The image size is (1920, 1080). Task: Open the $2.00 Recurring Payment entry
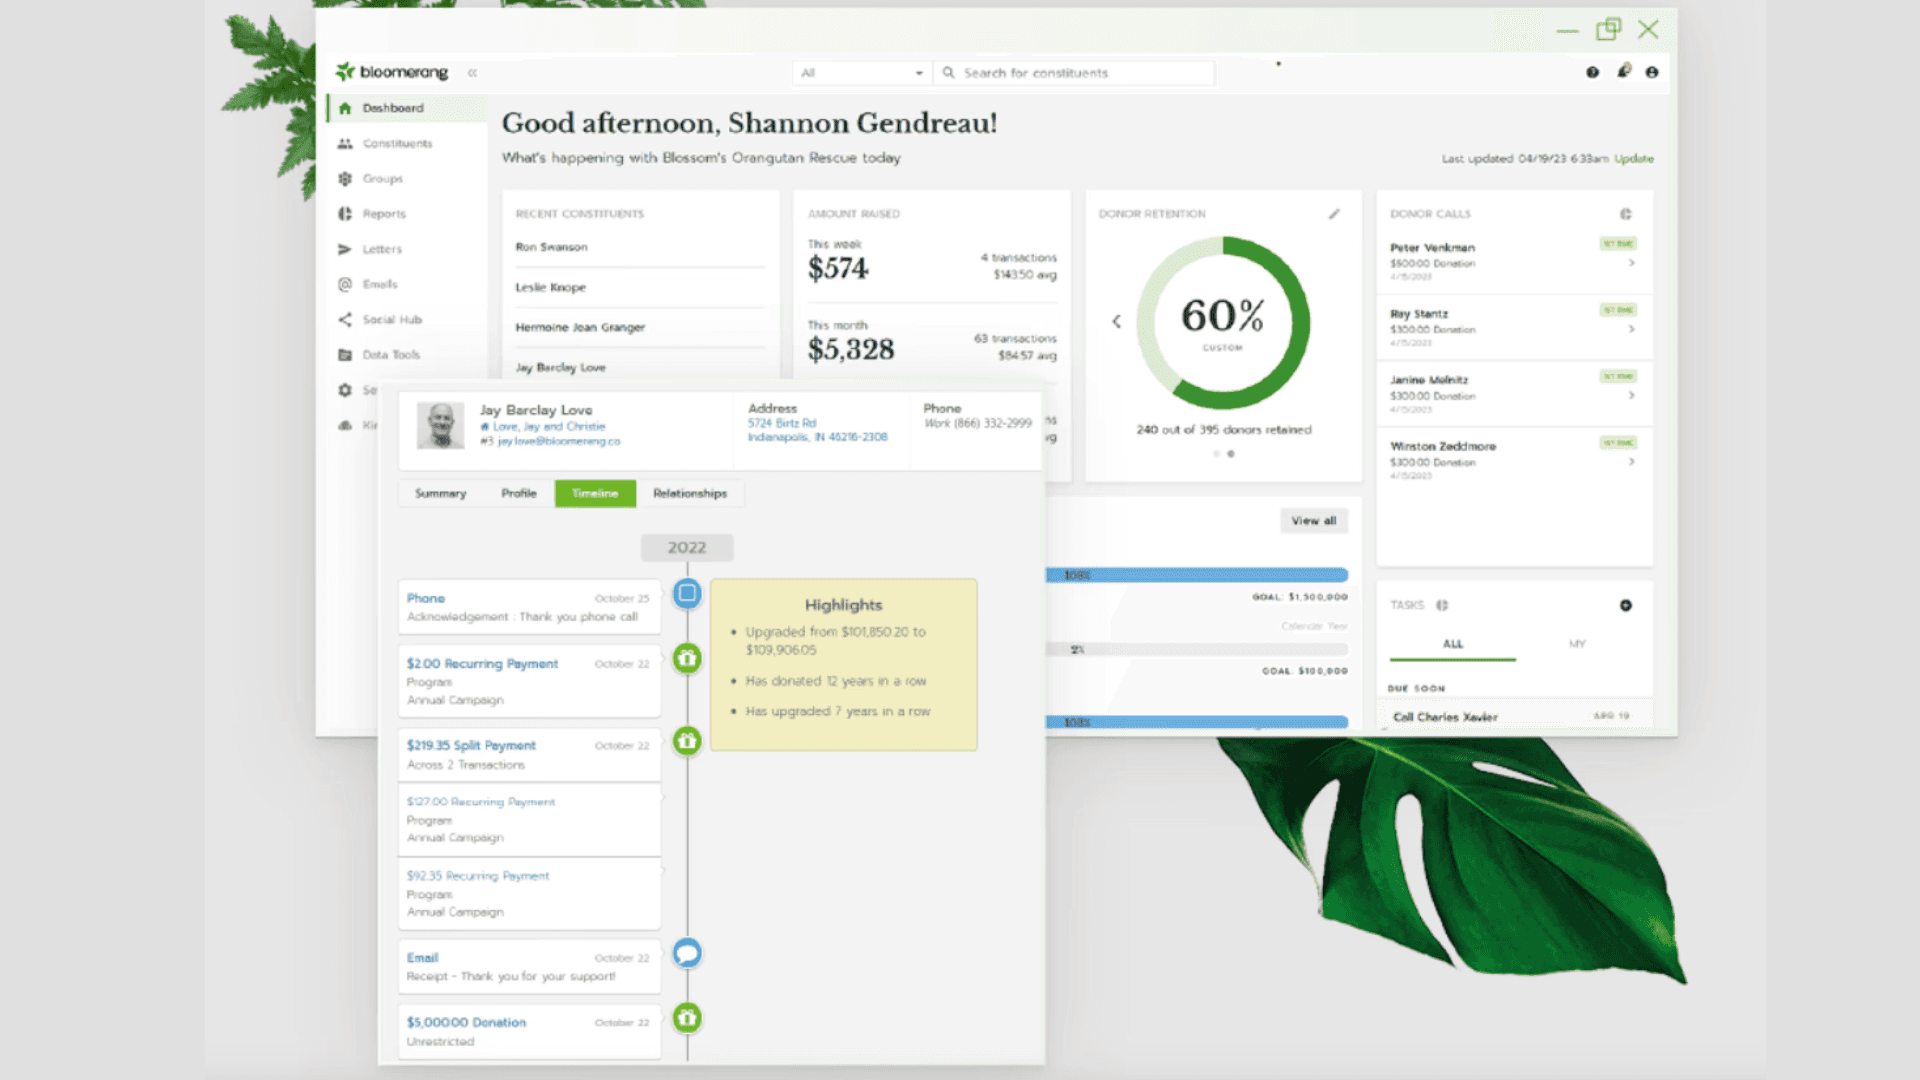[482, 664]
